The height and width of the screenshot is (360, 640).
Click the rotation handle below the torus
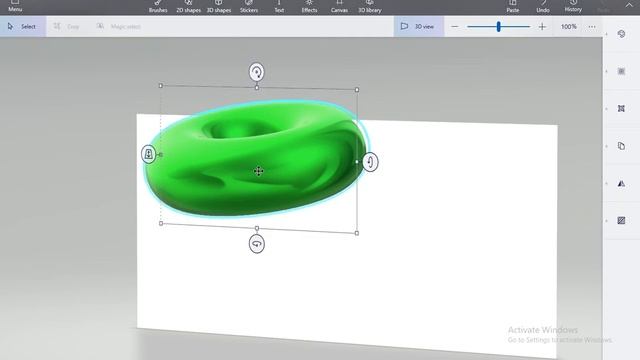pos(257,244)
